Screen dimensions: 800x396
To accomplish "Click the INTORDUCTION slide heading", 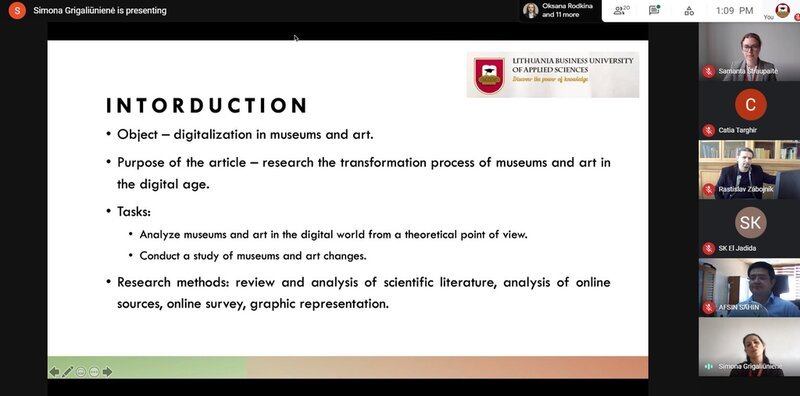I will 207,106.
